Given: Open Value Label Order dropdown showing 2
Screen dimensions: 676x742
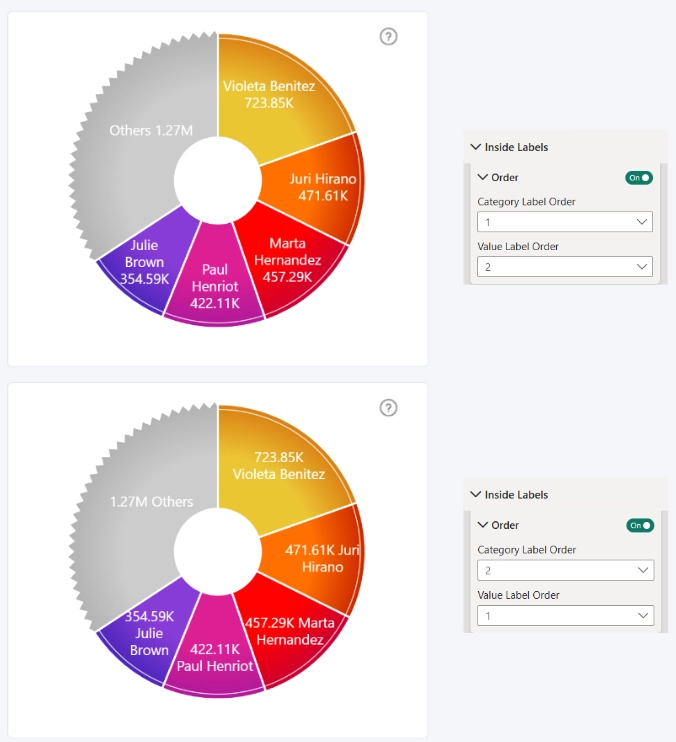Looking at the screenshot, I should tap(565, 266).
